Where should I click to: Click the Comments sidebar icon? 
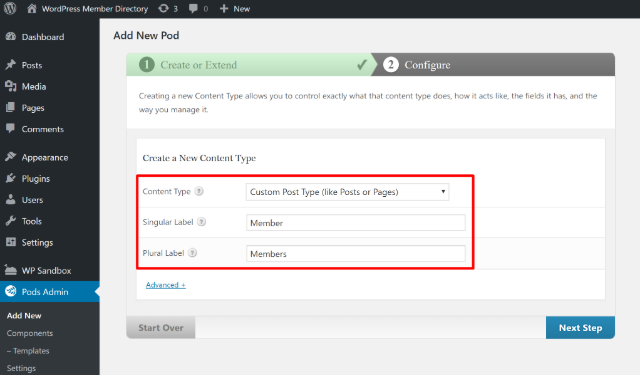pyautogui.click(x=11, y=129)
